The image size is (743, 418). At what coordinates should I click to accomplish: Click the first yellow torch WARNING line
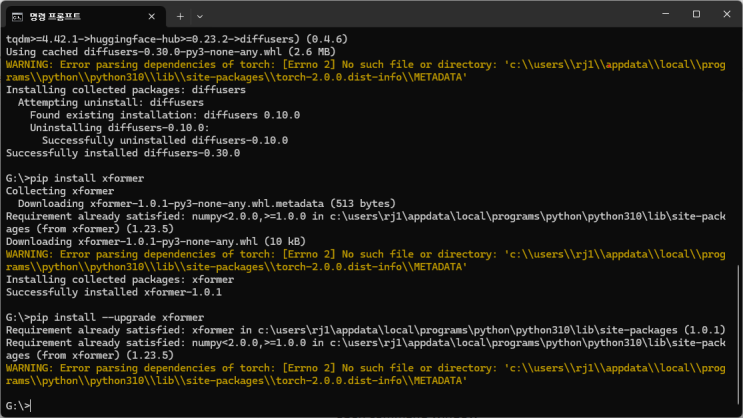365,71
